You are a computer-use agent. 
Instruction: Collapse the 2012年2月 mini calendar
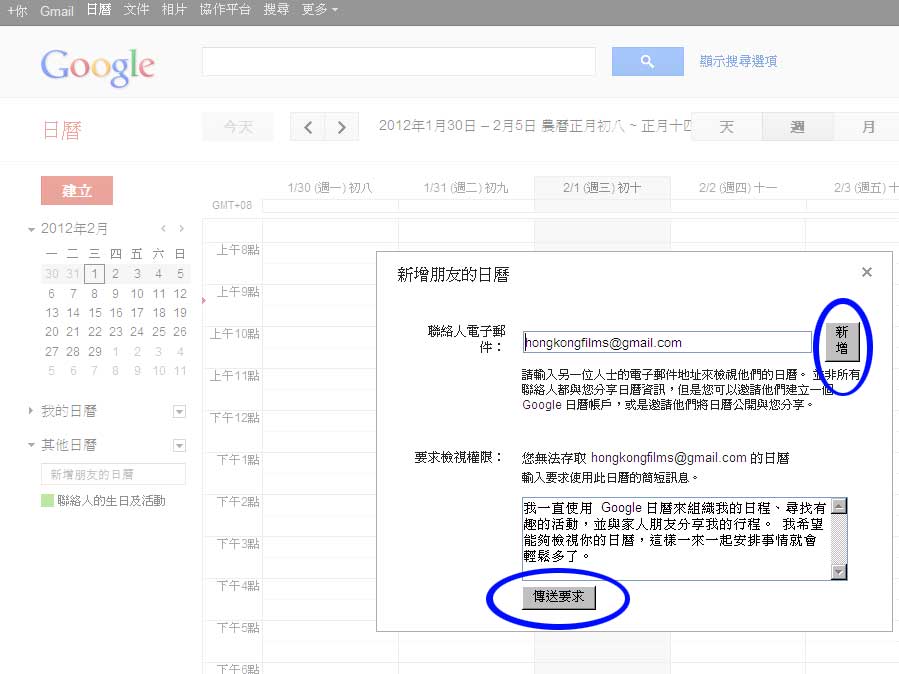(x=32, y=229)
